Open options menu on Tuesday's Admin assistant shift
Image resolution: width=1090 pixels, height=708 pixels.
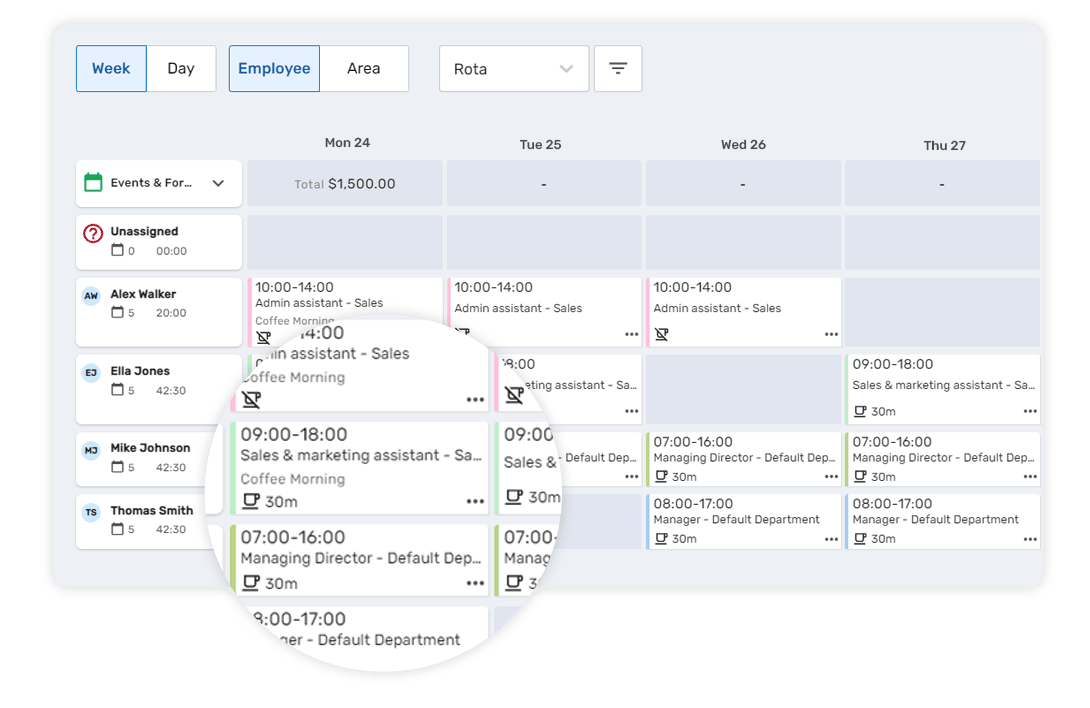[x=631, y=333]
